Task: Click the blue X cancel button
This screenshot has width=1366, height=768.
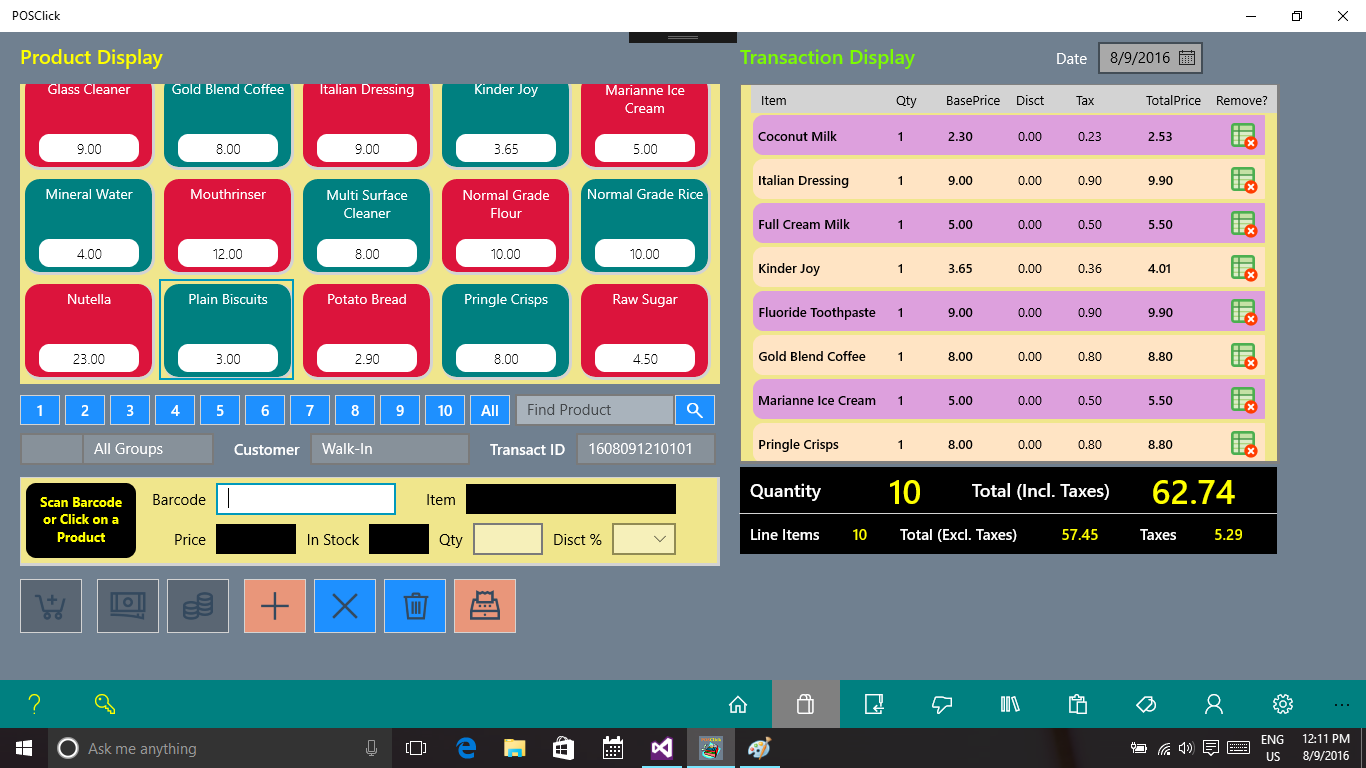Action: pos(345,606)
